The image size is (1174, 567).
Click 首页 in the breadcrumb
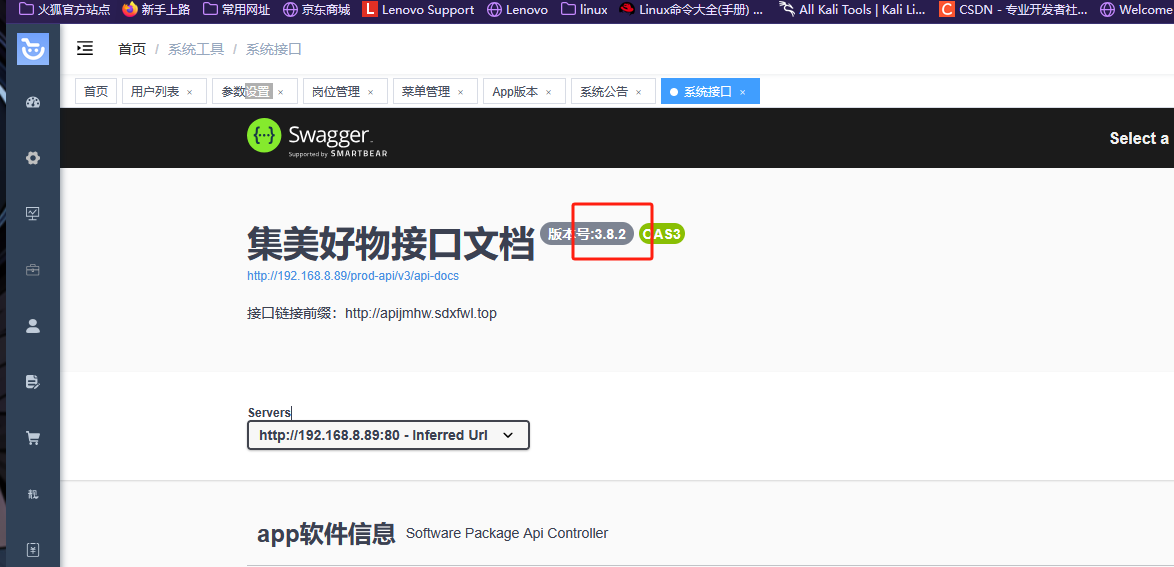pos(132,49)
